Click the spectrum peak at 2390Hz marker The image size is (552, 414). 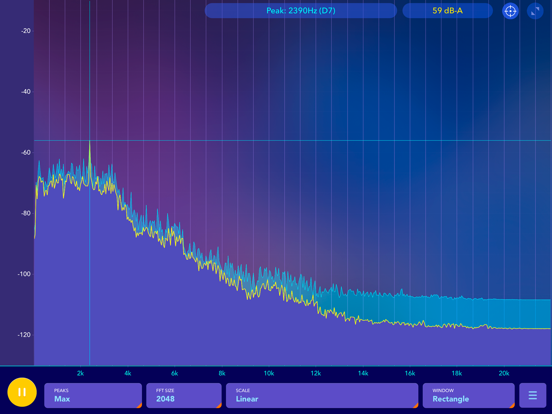click(x=89, y=142)
